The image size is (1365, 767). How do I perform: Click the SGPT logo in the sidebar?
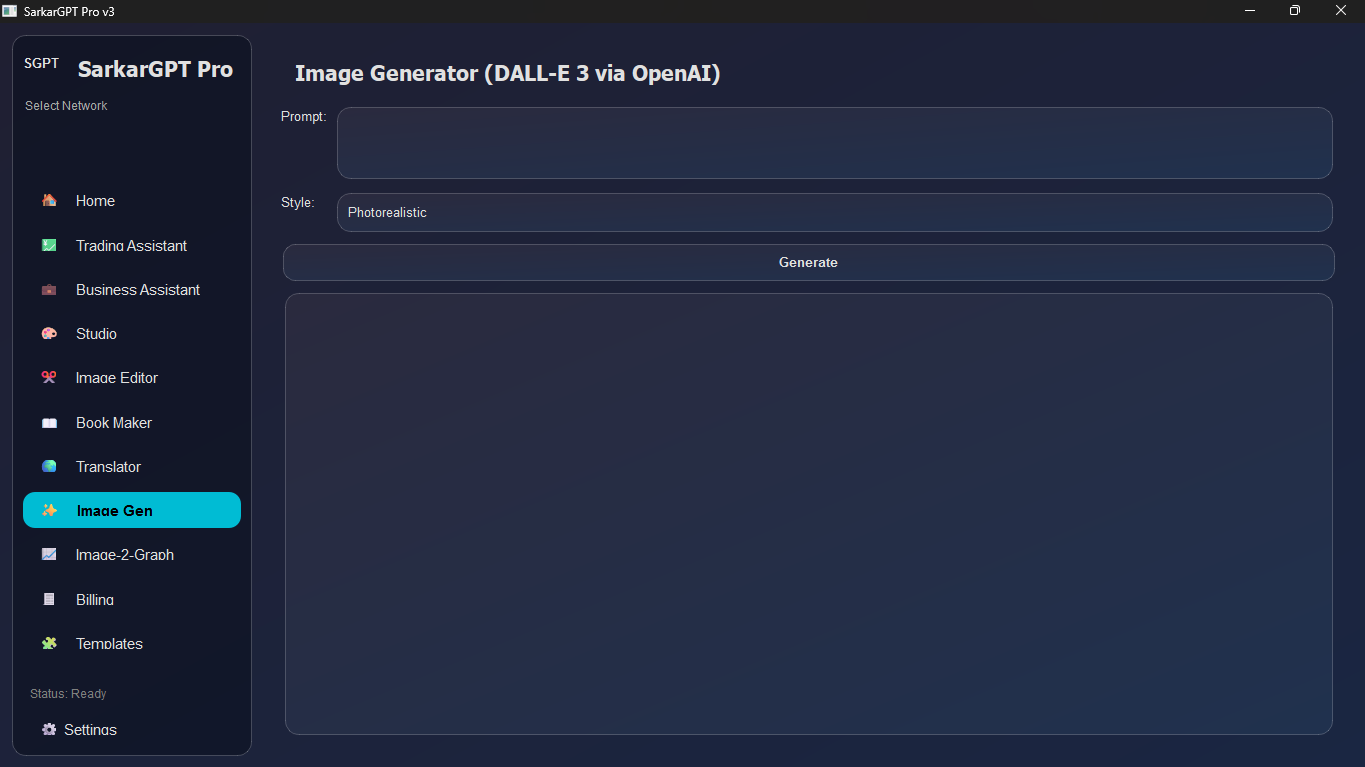click(x=42, y=63)
